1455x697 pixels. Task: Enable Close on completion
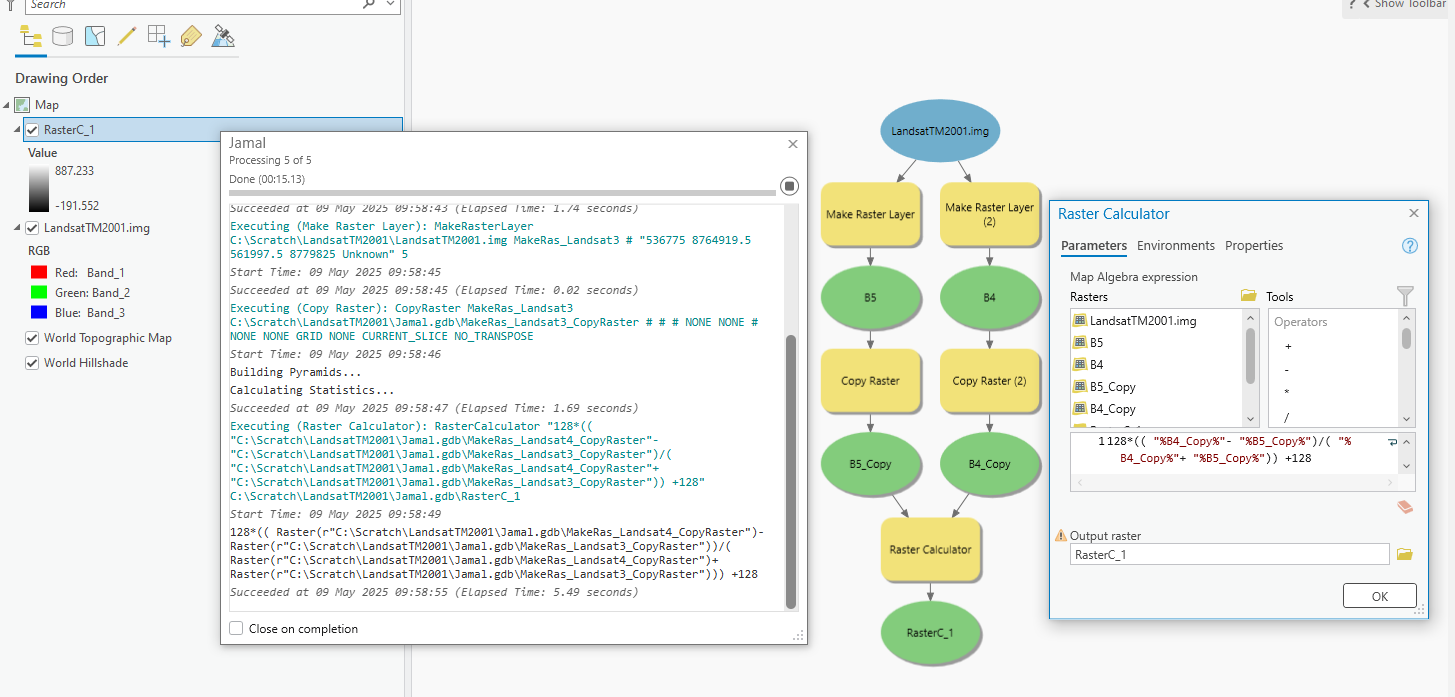(236, 628)
